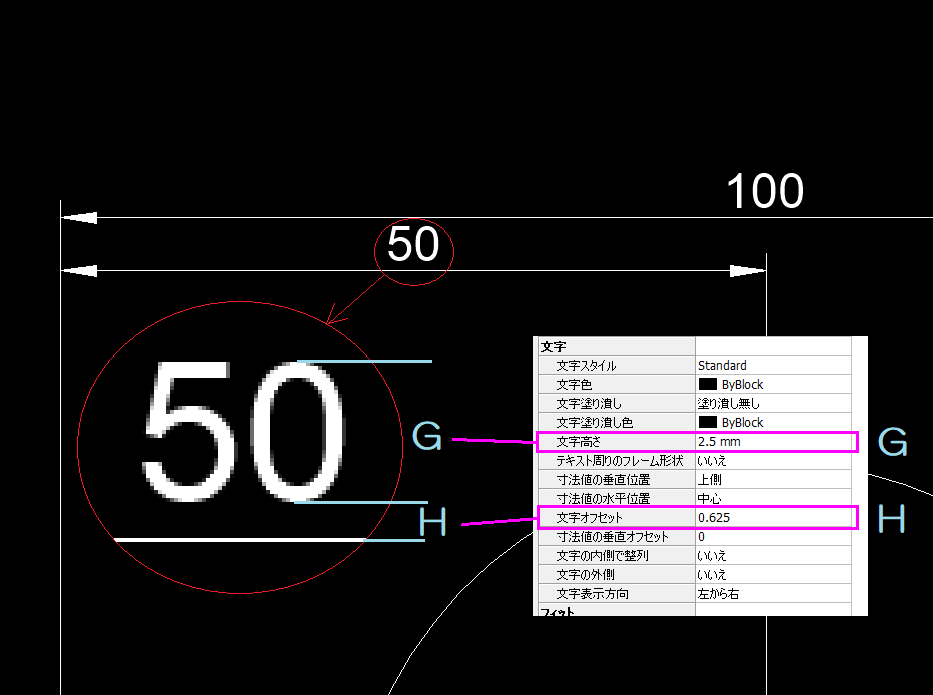Select the 寸法値の水平位置 label
Viewport: 933px width, 695px height.
click(x=603, y=499)
